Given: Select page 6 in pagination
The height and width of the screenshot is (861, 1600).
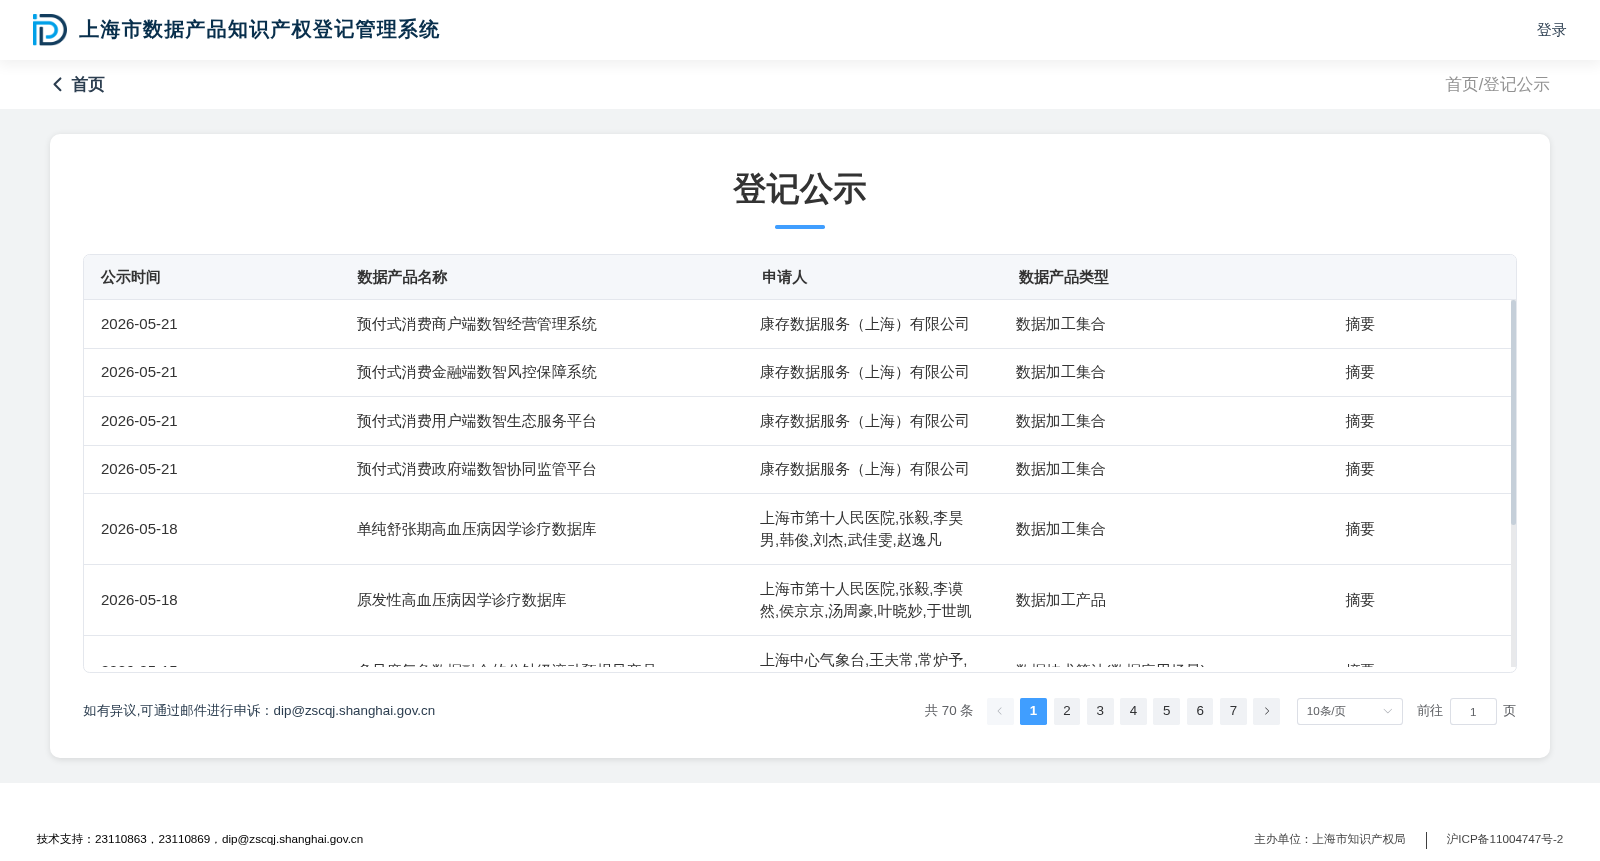Looking at the screenshot, I should point(1200,711).
